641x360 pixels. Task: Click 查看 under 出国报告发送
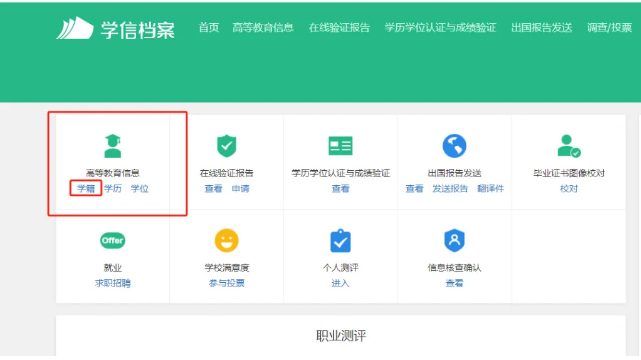(415, 188)
